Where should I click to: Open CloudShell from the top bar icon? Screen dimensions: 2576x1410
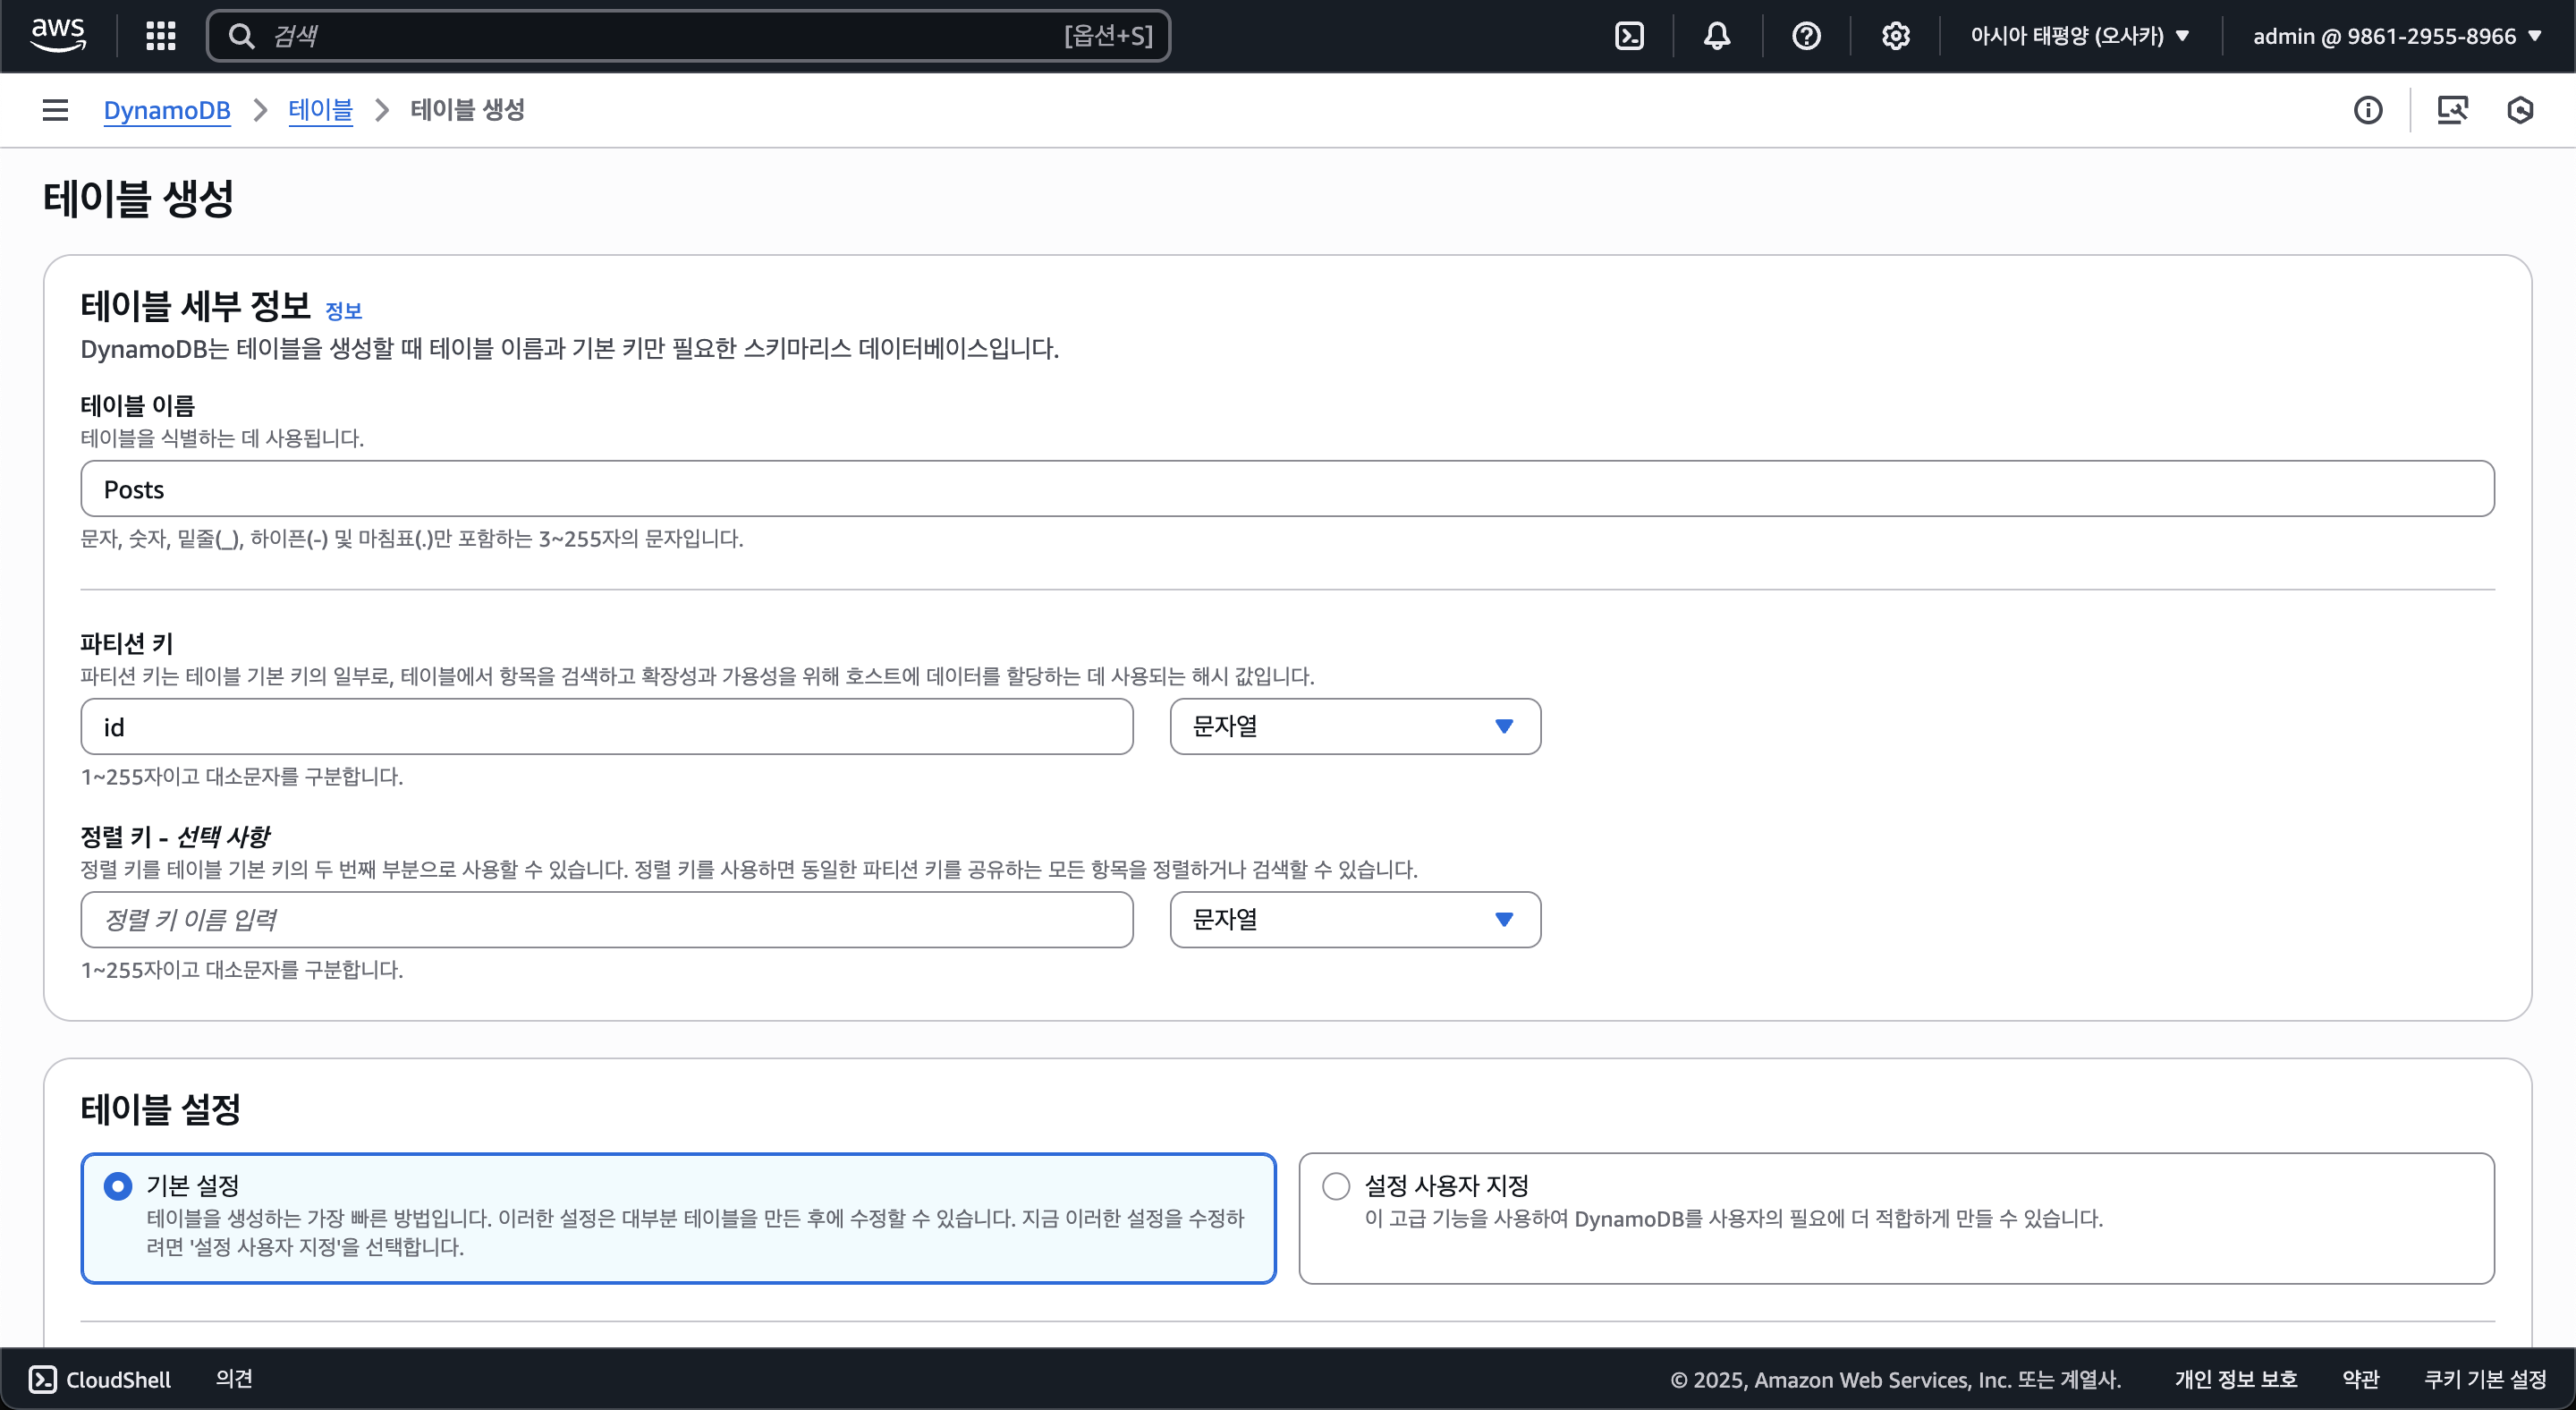coord(1629,36)
